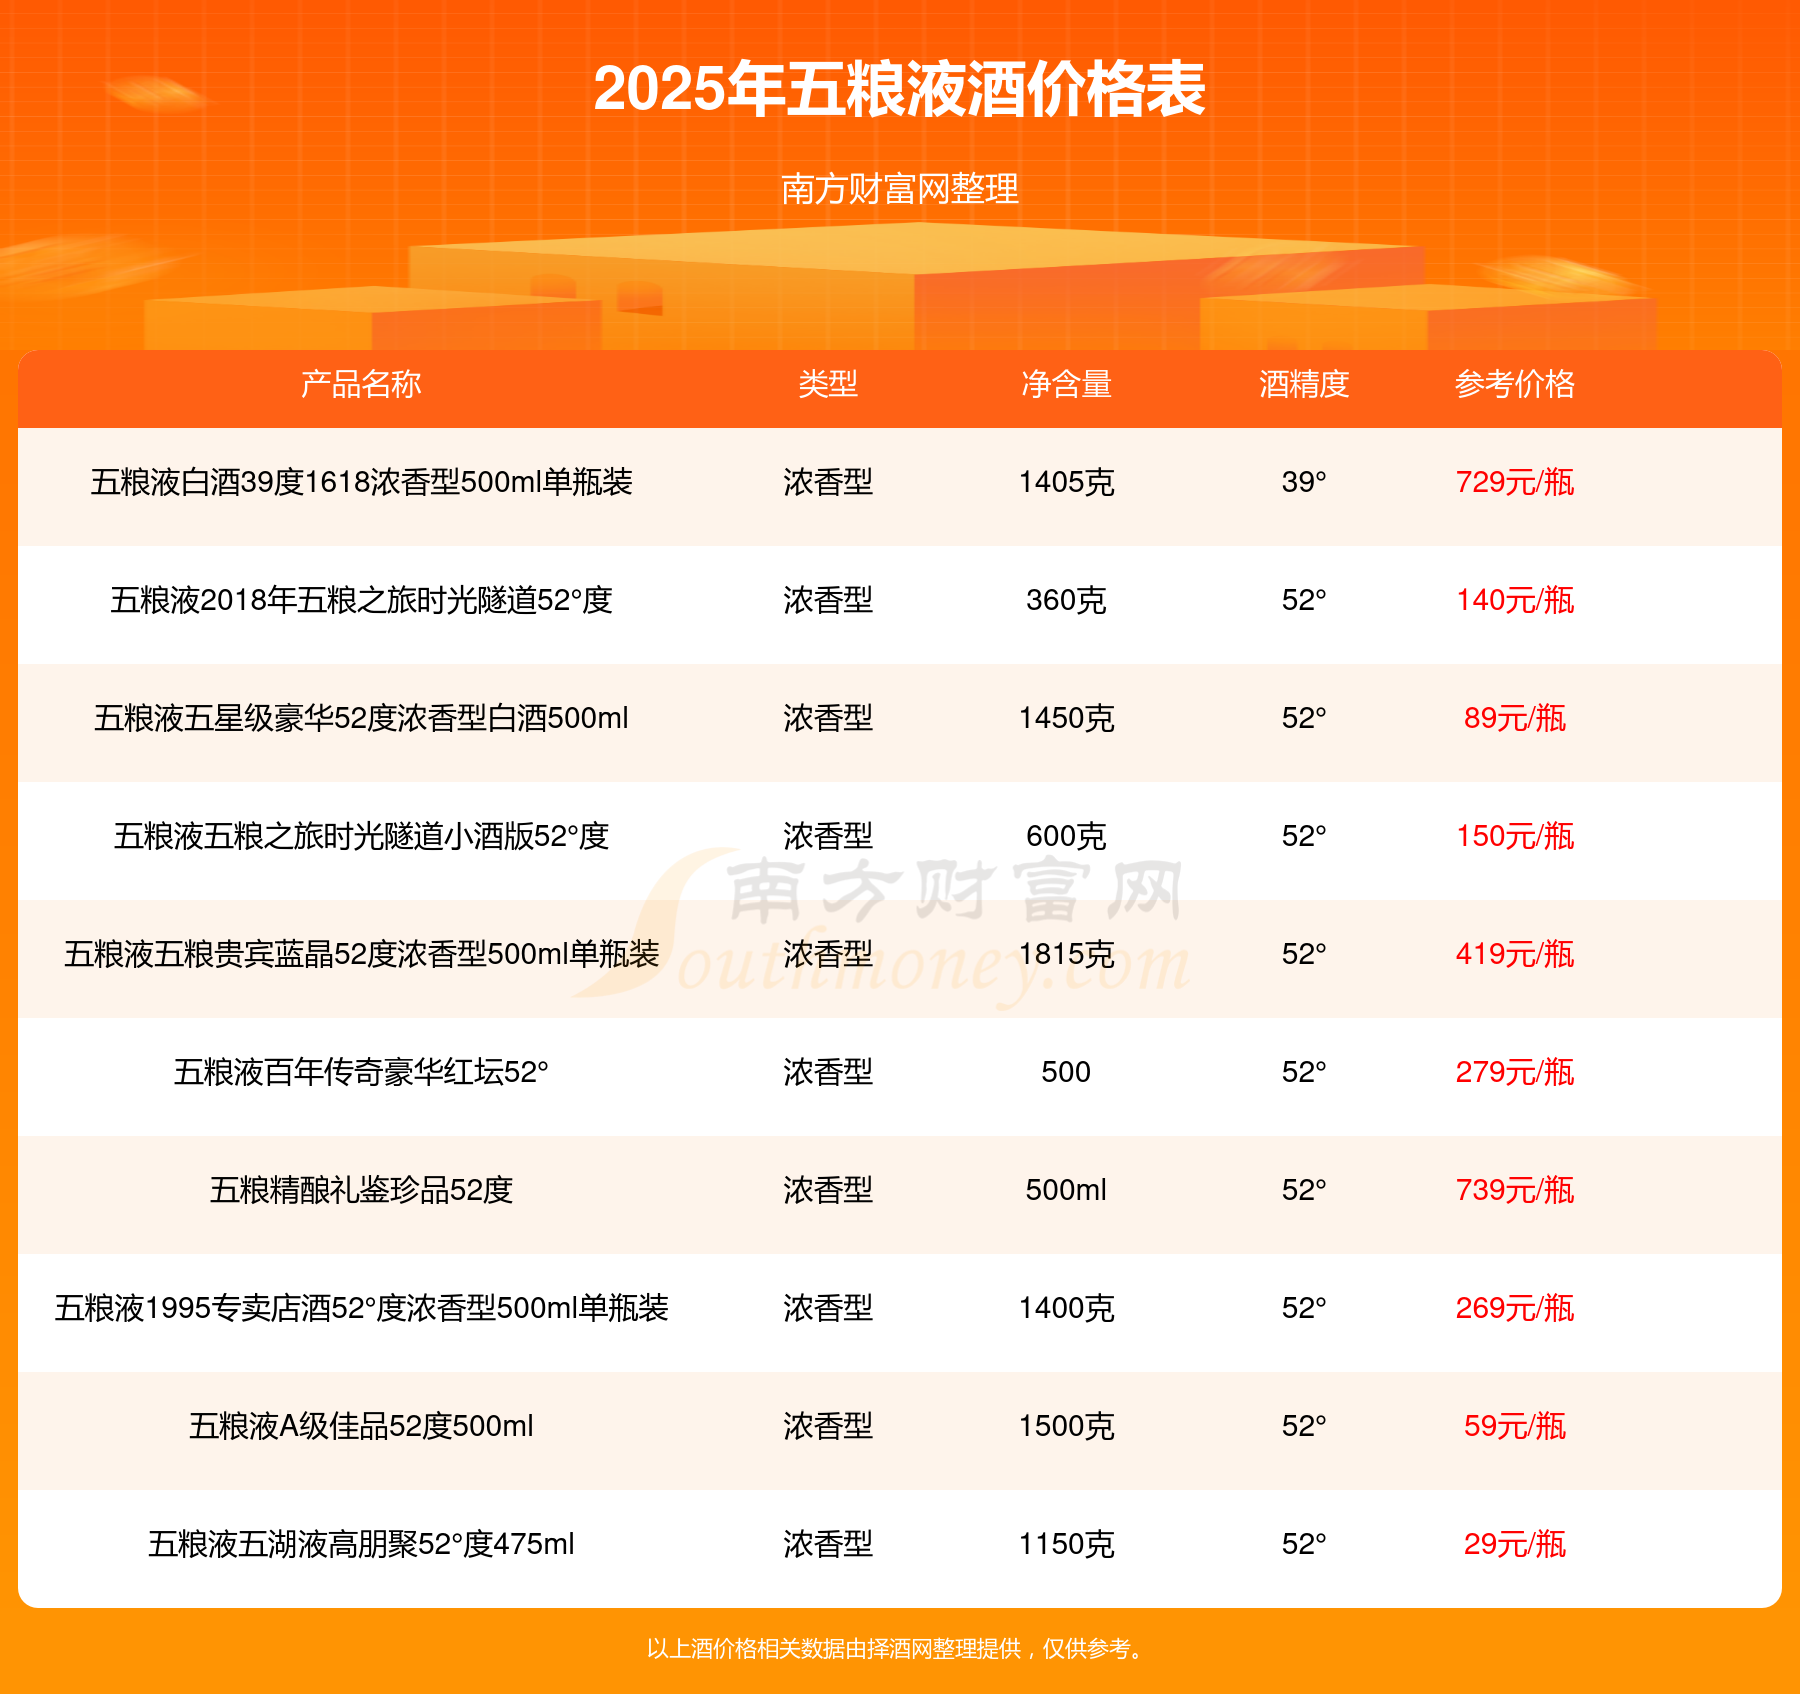The width and height of the screenshot is (1800, 1694).
Task: Select the price "279元/瓶"
Action: 1515,1072
